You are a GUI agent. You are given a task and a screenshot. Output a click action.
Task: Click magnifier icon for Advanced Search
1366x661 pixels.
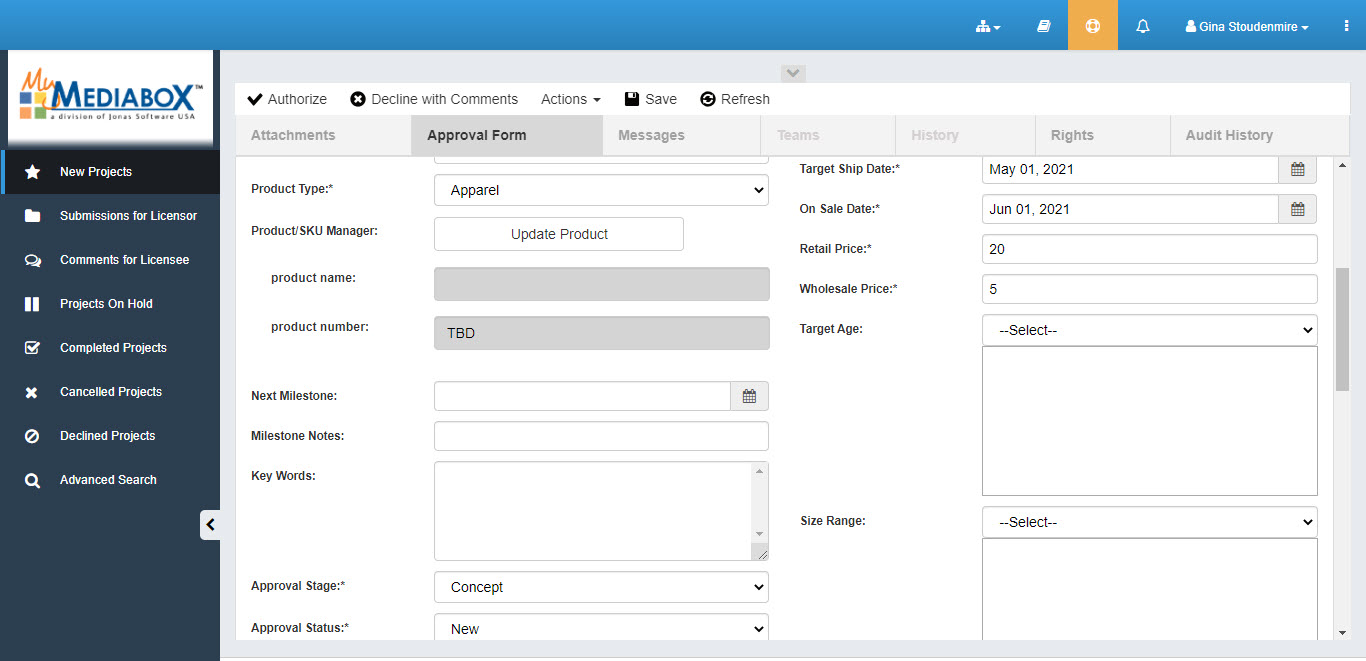point(32,480)
